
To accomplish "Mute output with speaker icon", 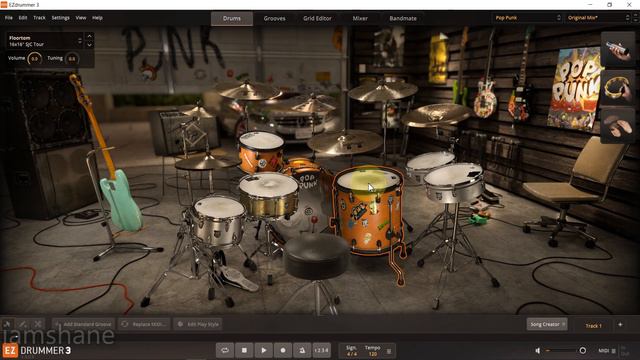I will [x=538, y=351].
